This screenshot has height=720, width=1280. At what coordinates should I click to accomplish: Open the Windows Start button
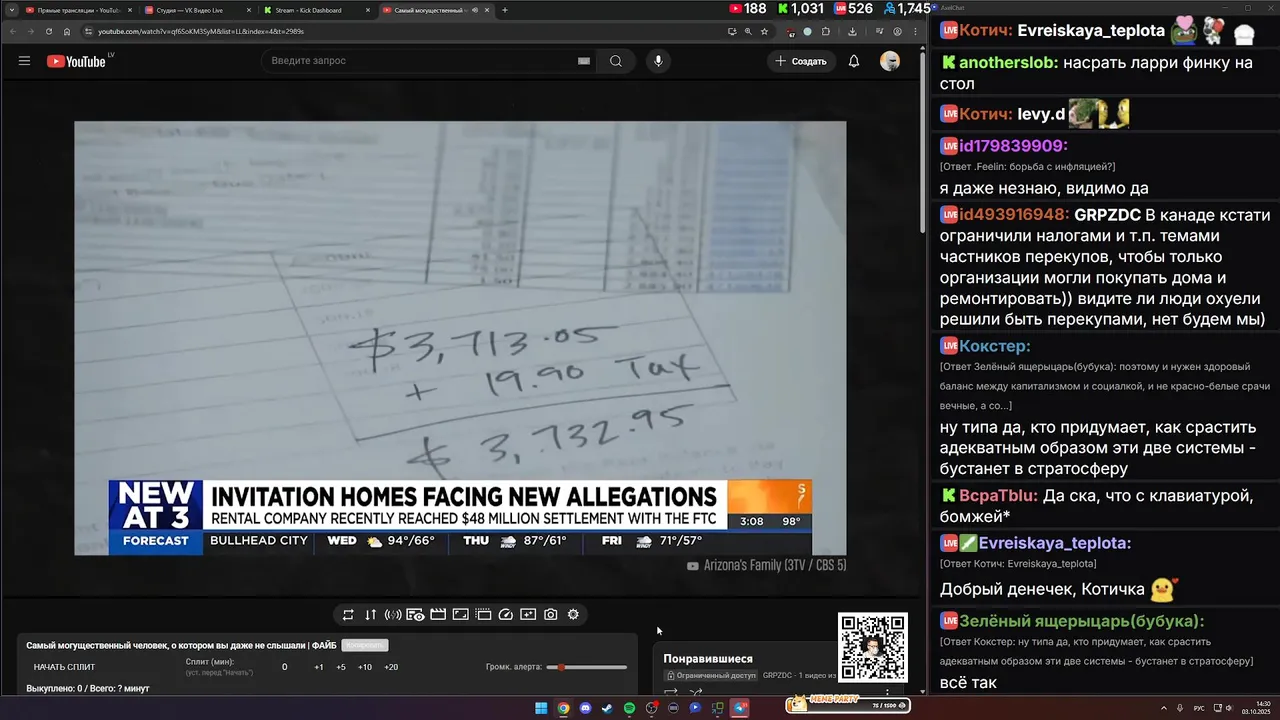click(x=541, y=708)
